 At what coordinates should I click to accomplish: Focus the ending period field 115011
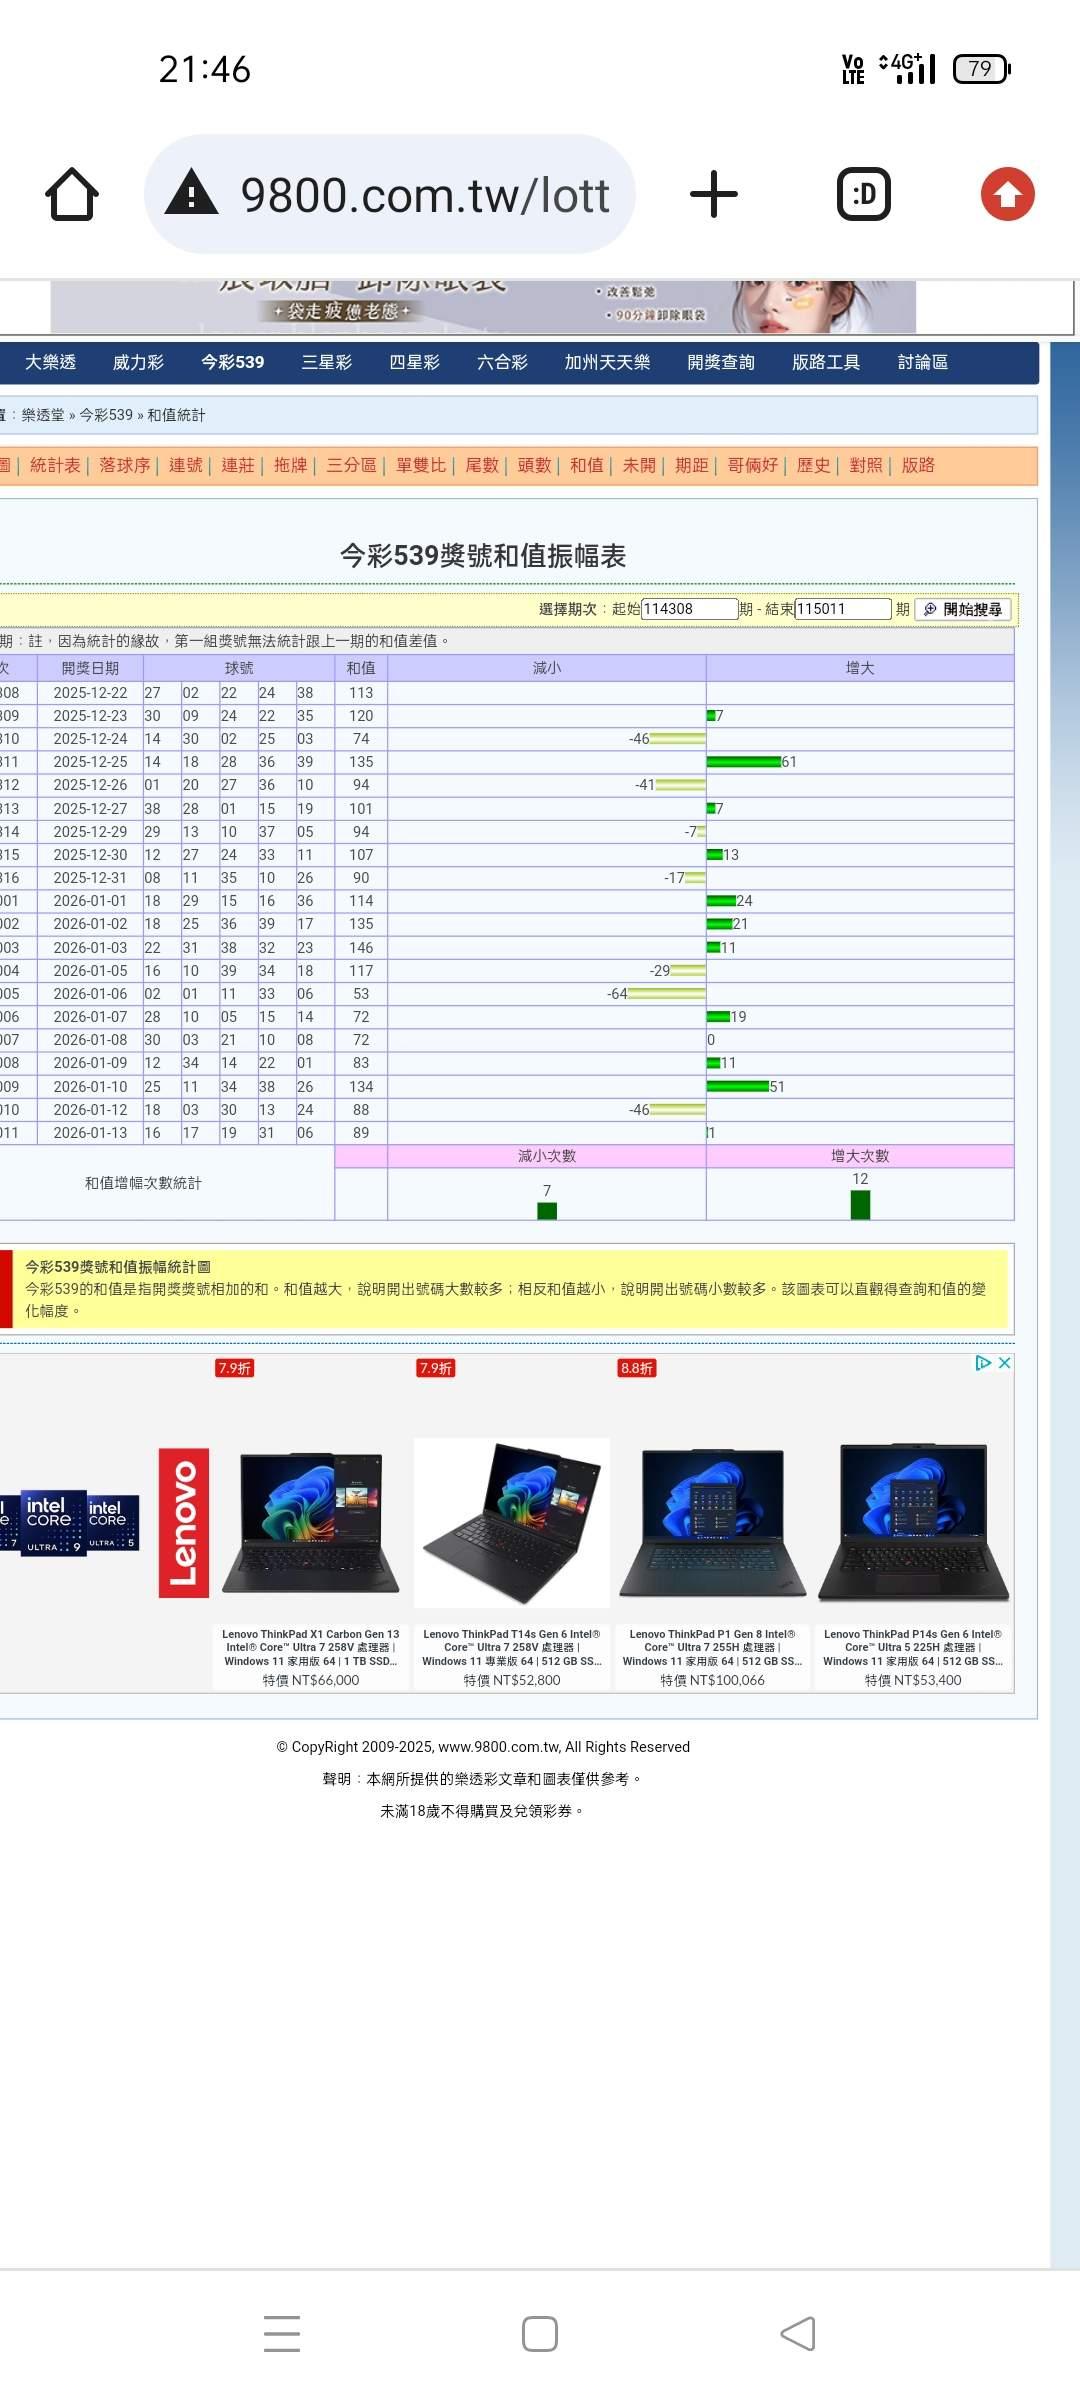[842, 609]
